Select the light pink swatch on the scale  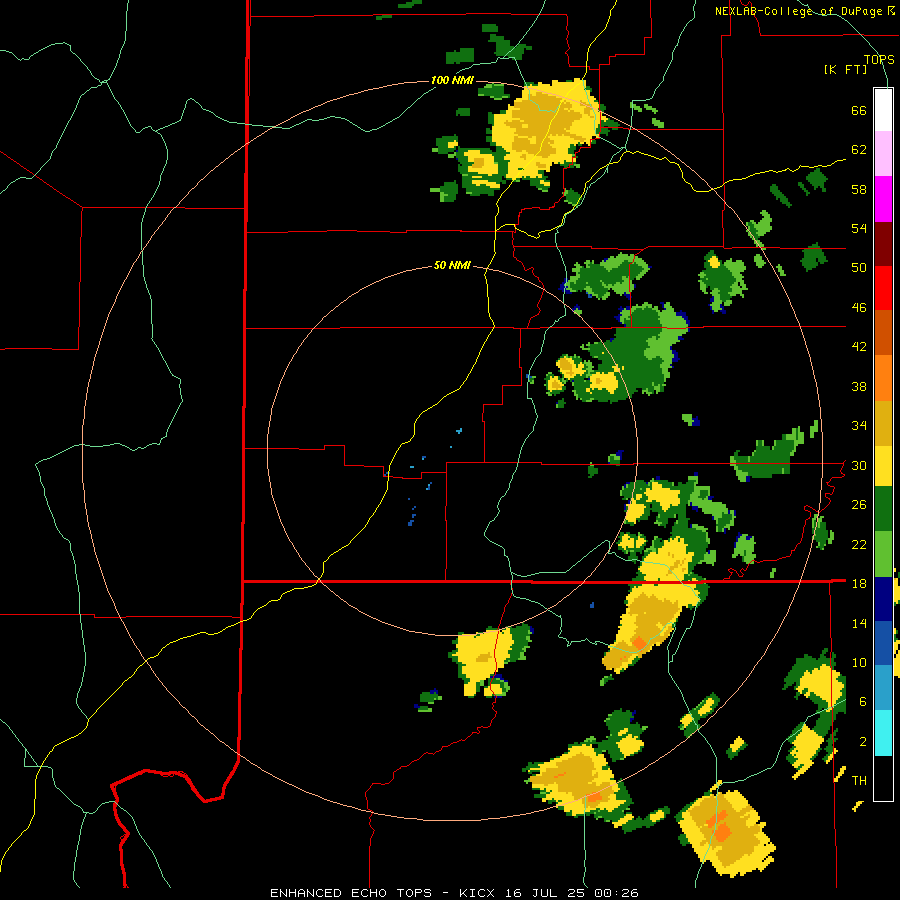tap(883, 154)
